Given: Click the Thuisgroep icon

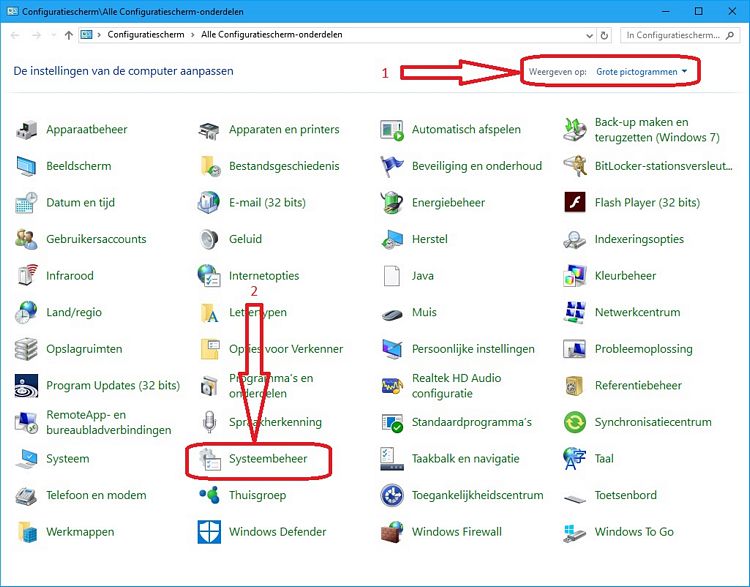Looking at the screenshot, I should click(209, 495).
